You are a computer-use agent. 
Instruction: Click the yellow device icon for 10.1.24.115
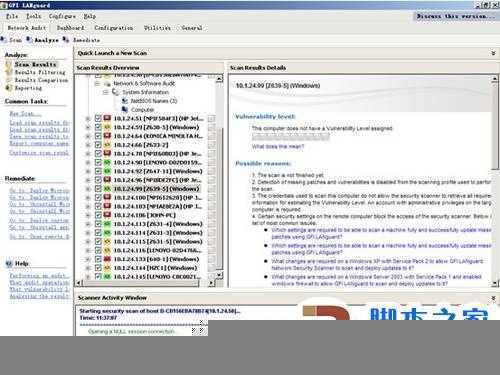click(107, 242)
